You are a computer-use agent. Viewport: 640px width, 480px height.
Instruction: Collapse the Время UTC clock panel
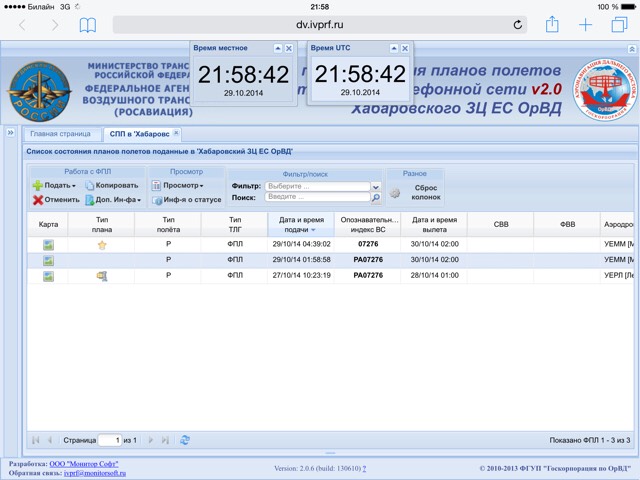point(394,49)
